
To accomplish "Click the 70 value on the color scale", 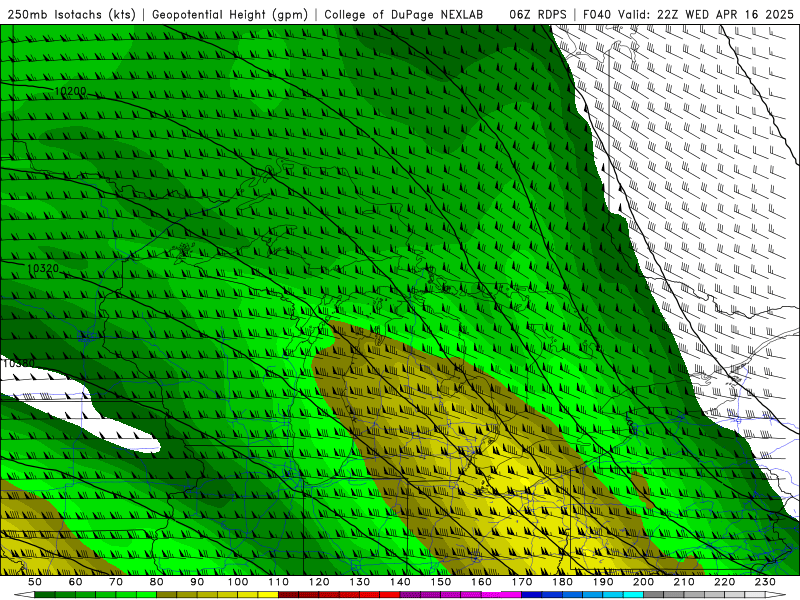I will click(116, 582).
